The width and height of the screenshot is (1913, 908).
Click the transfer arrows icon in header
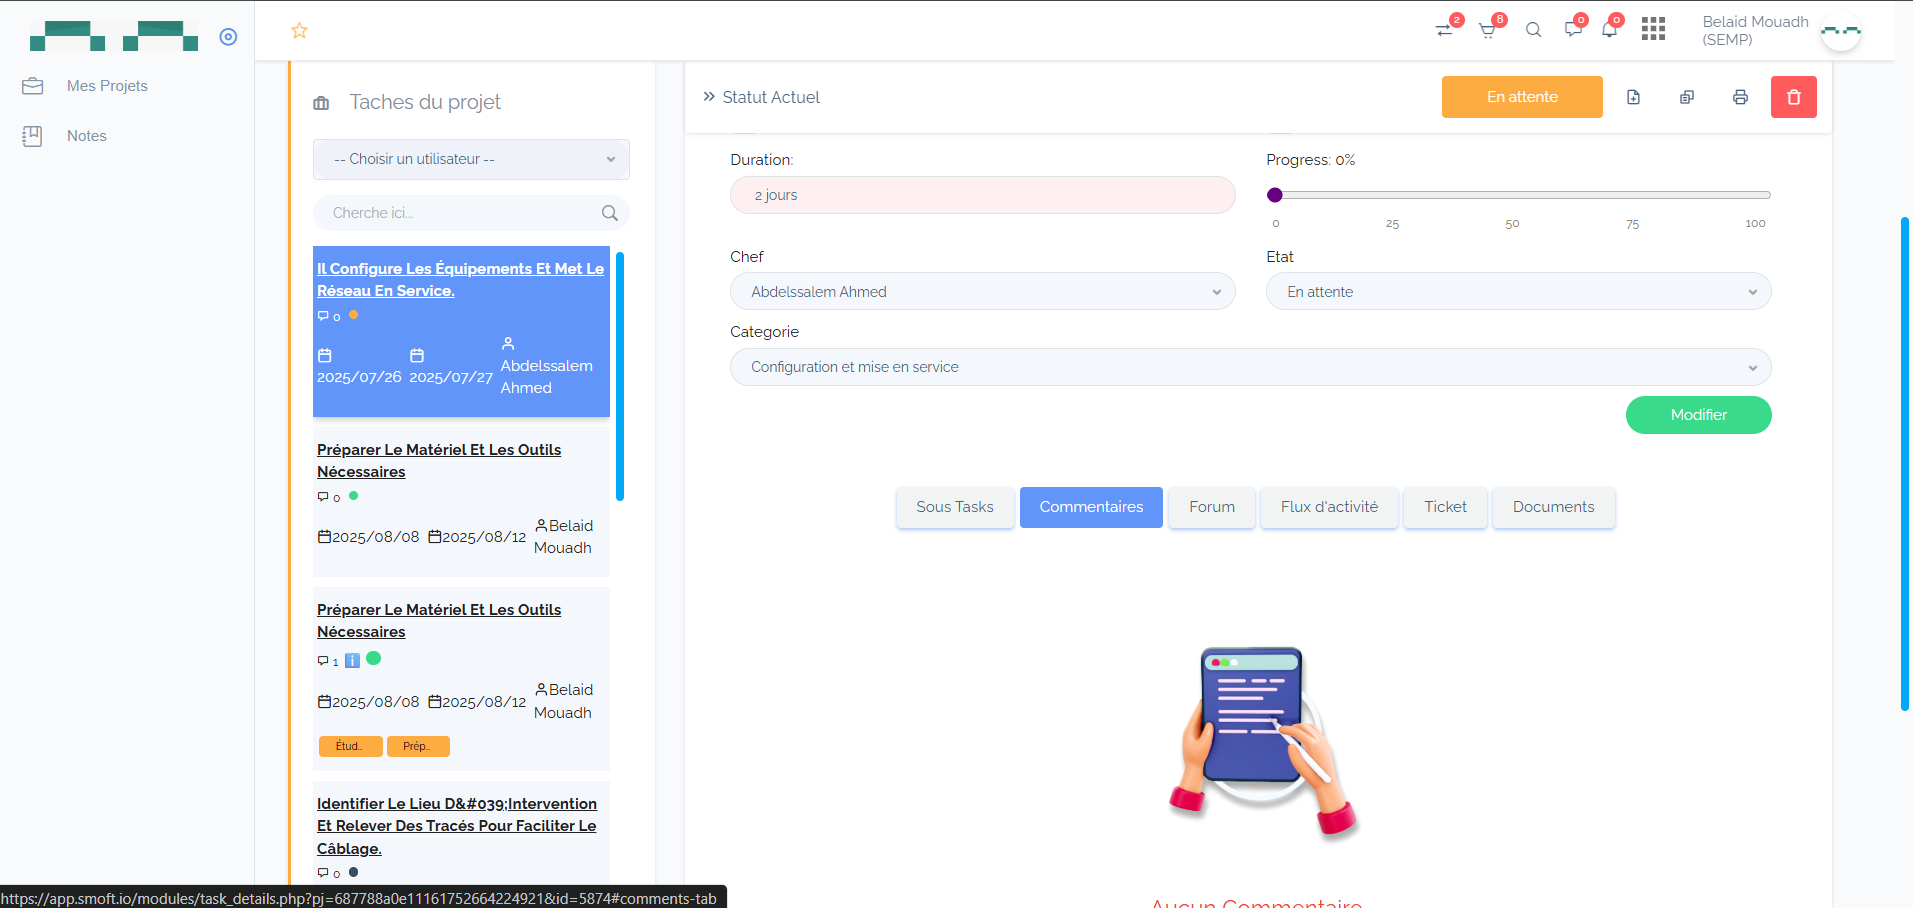pos(1444,30)
